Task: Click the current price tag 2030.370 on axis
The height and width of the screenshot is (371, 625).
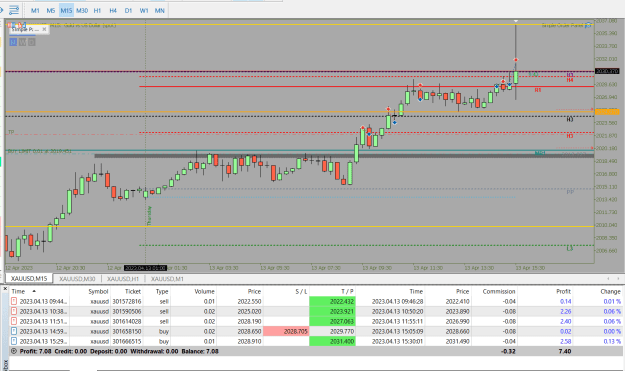Action: [607, 71]
